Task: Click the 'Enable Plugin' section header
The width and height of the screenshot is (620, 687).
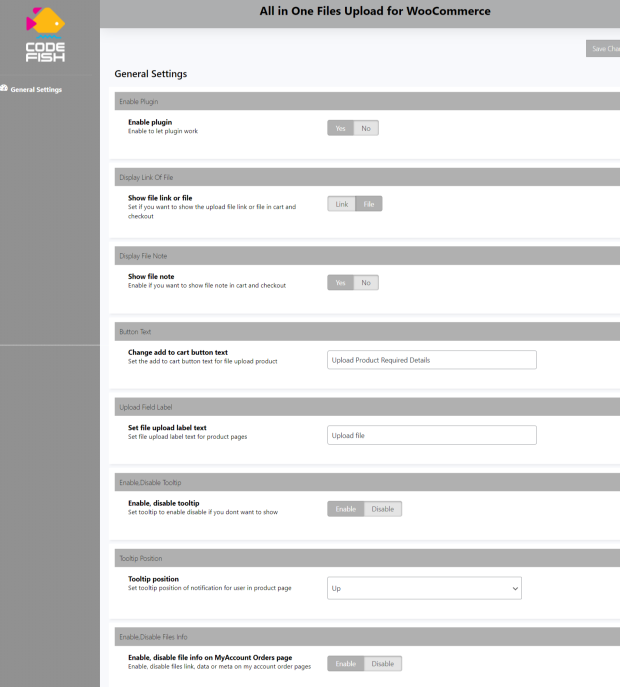Action: coord(367,102)
